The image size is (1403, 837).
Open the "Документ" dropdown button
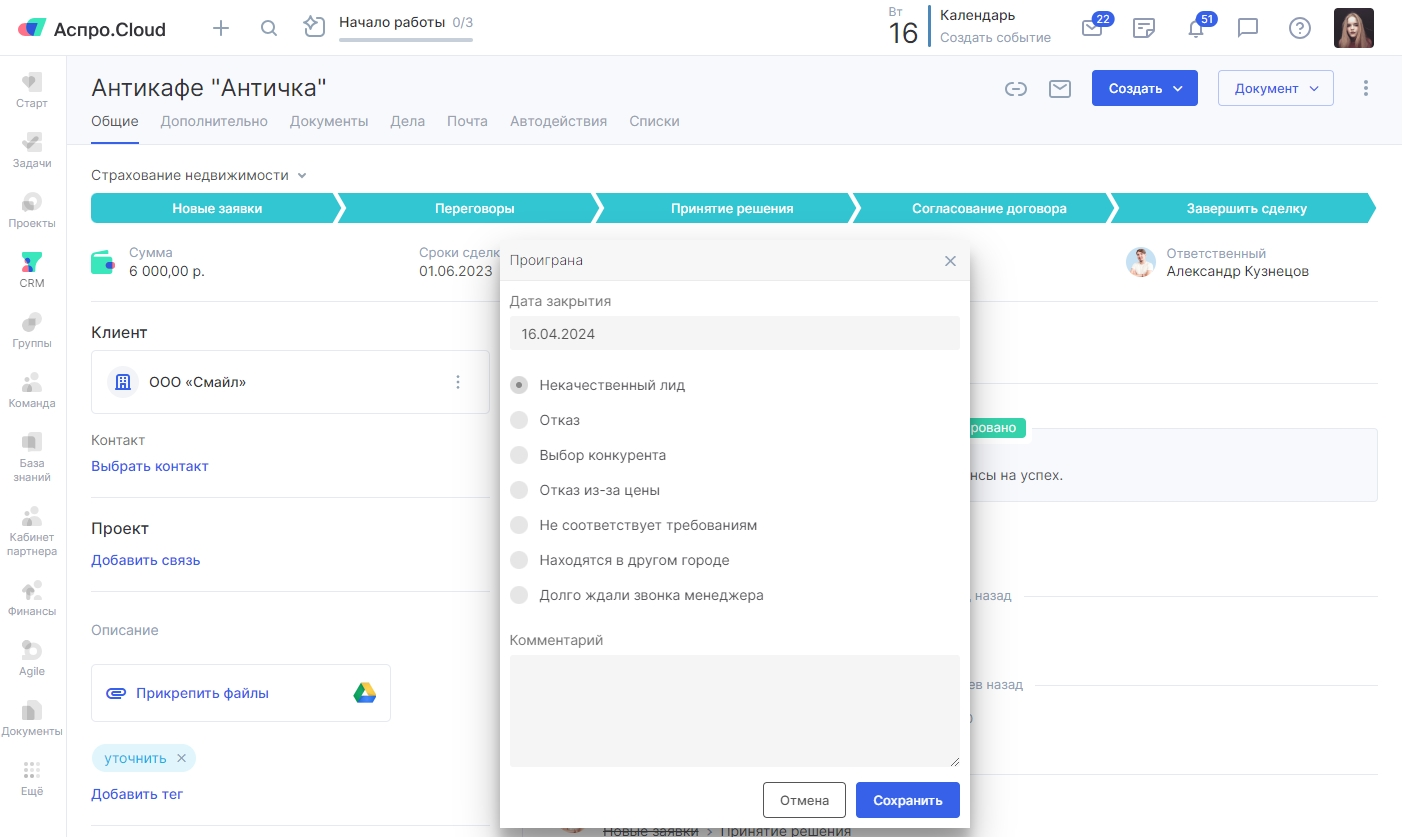pyautogui.click(x=1275, y=88)
